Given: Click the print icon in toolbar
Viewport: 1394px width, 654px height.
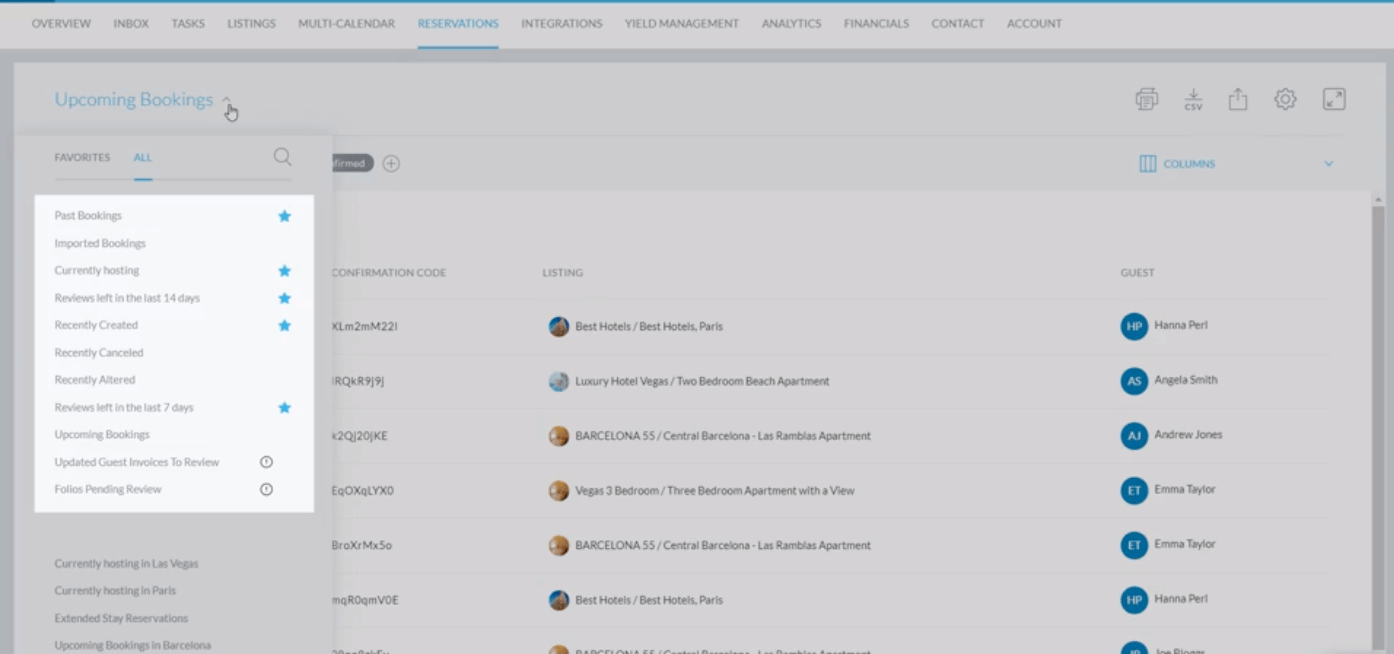Looking at the screenshot, I should [x=1146, y=99].
